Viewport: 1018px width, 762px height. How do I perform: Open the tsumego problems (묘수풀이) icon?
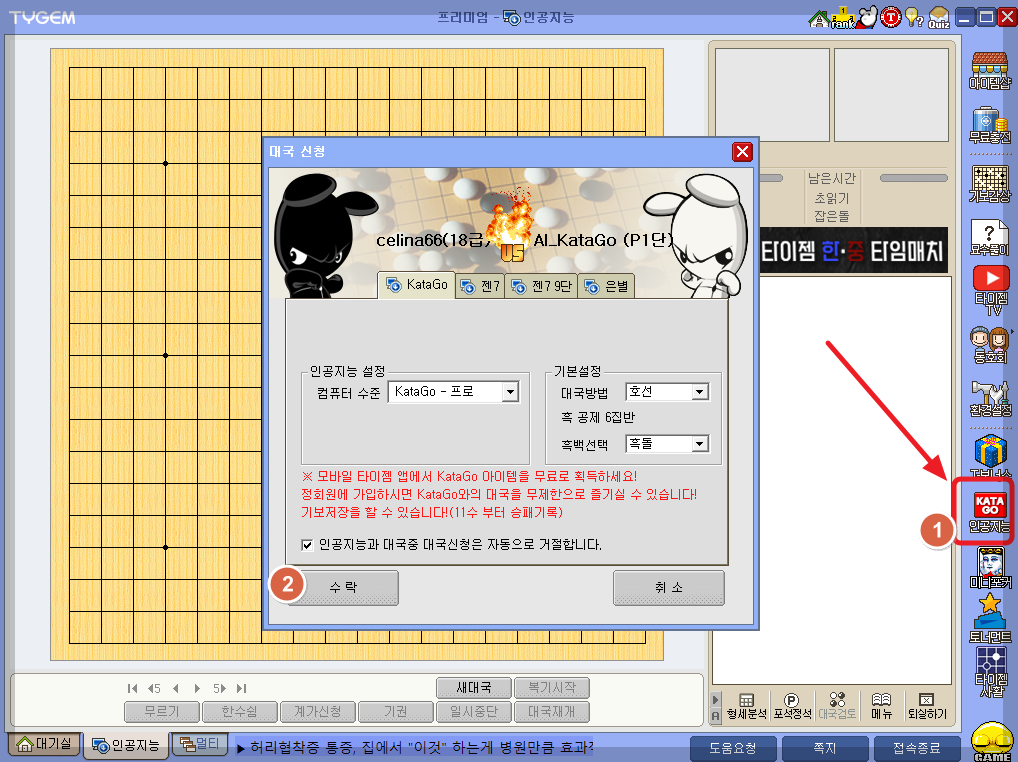point(989,238)
